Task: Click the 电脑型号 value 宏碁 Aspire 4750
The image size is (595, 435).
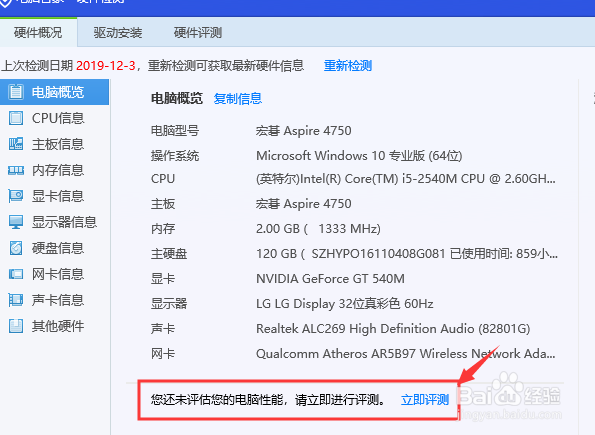Action: pos(304,131)
